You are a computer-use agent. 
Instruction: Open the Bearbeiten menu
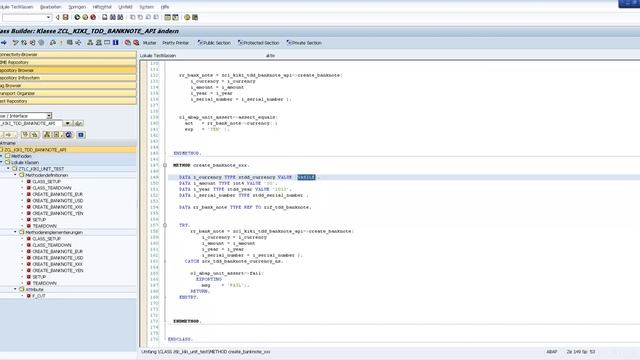click(51, 7)
